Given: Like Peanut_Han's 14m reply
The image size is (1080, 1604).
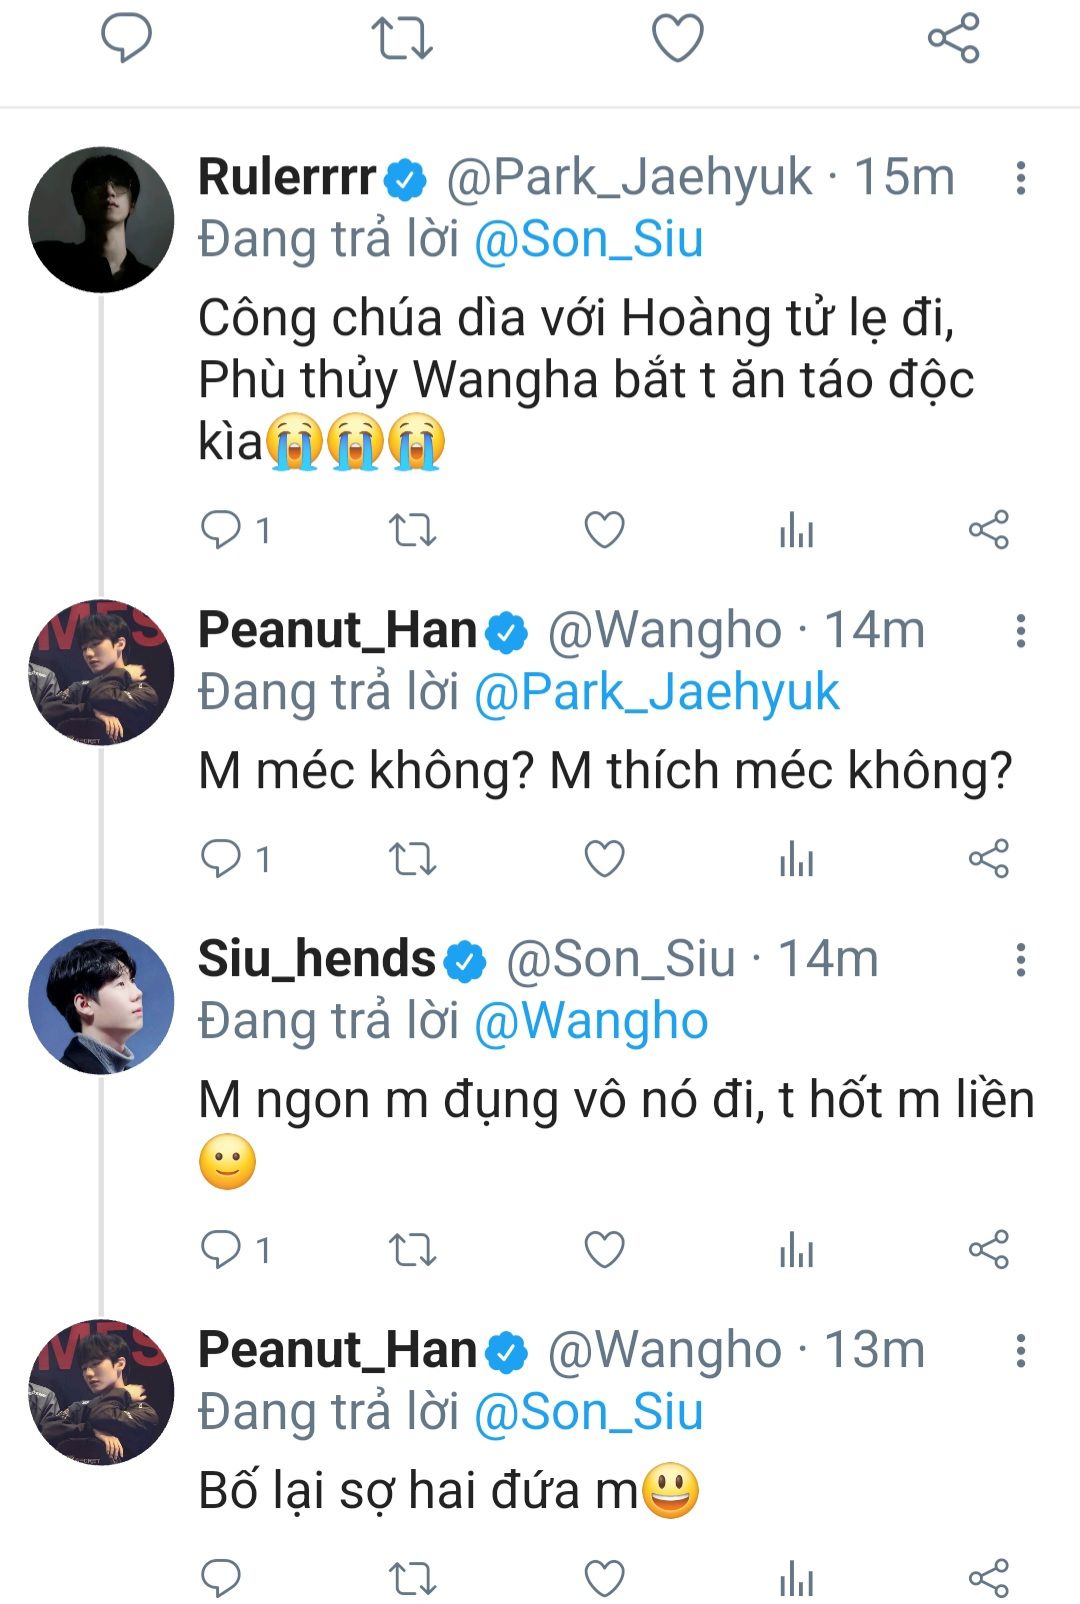Looking at the screenshot, I should click(604, 859).
